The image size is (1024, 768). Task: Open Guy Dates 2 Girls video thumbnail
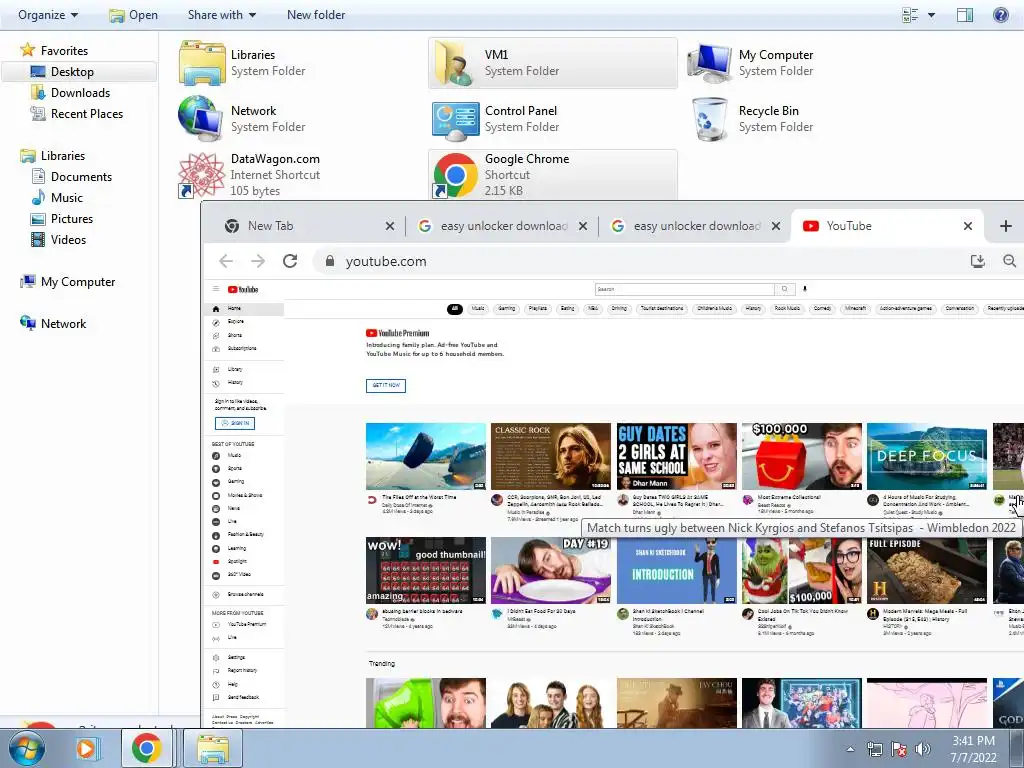pos(677,456)
